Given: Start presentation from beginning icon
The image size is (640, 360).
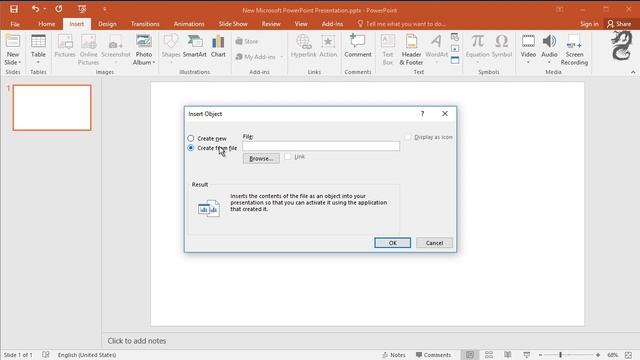Looking at the screenshot, I should 82,9.
